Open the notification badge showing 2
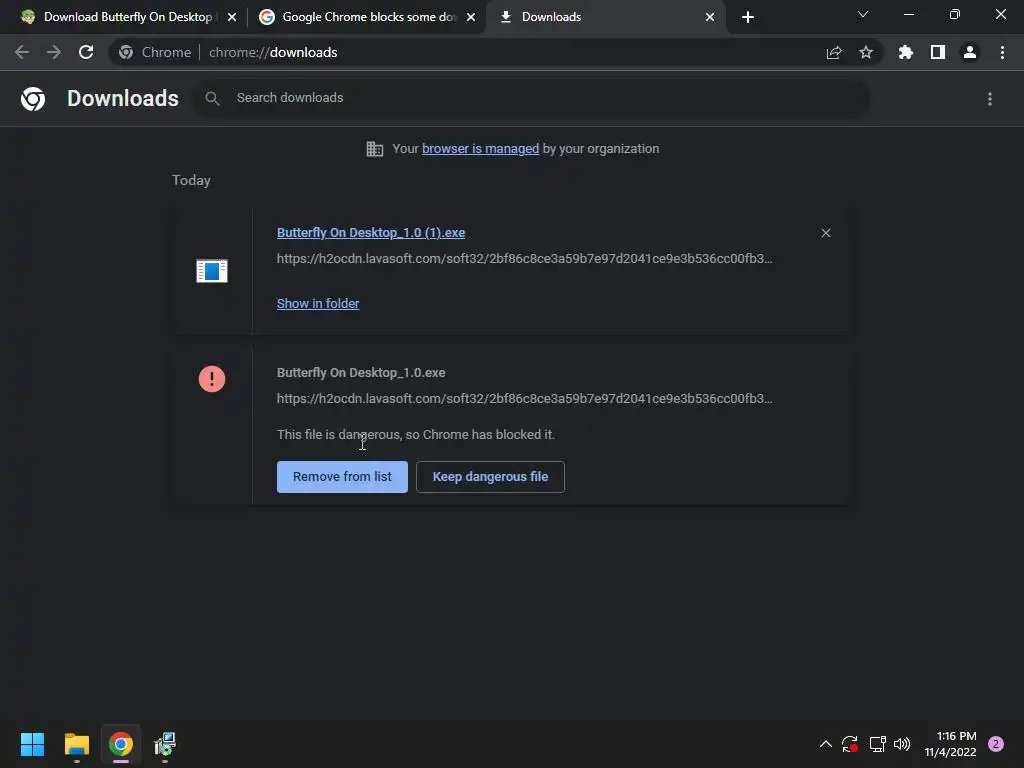Viewport: 1024px width, 768px height. tap(996, 744)
